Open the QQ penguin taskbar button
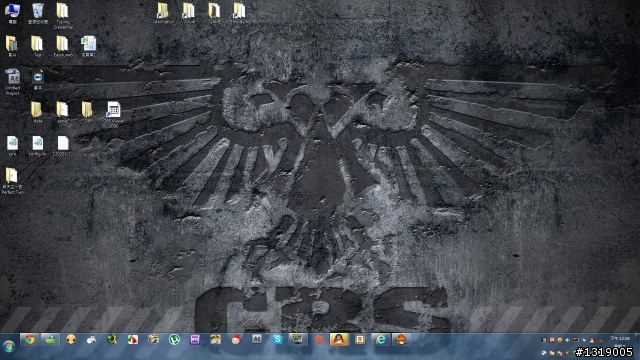Image resolution: width=640 pixels, height=360 pixels. point(339,339)
